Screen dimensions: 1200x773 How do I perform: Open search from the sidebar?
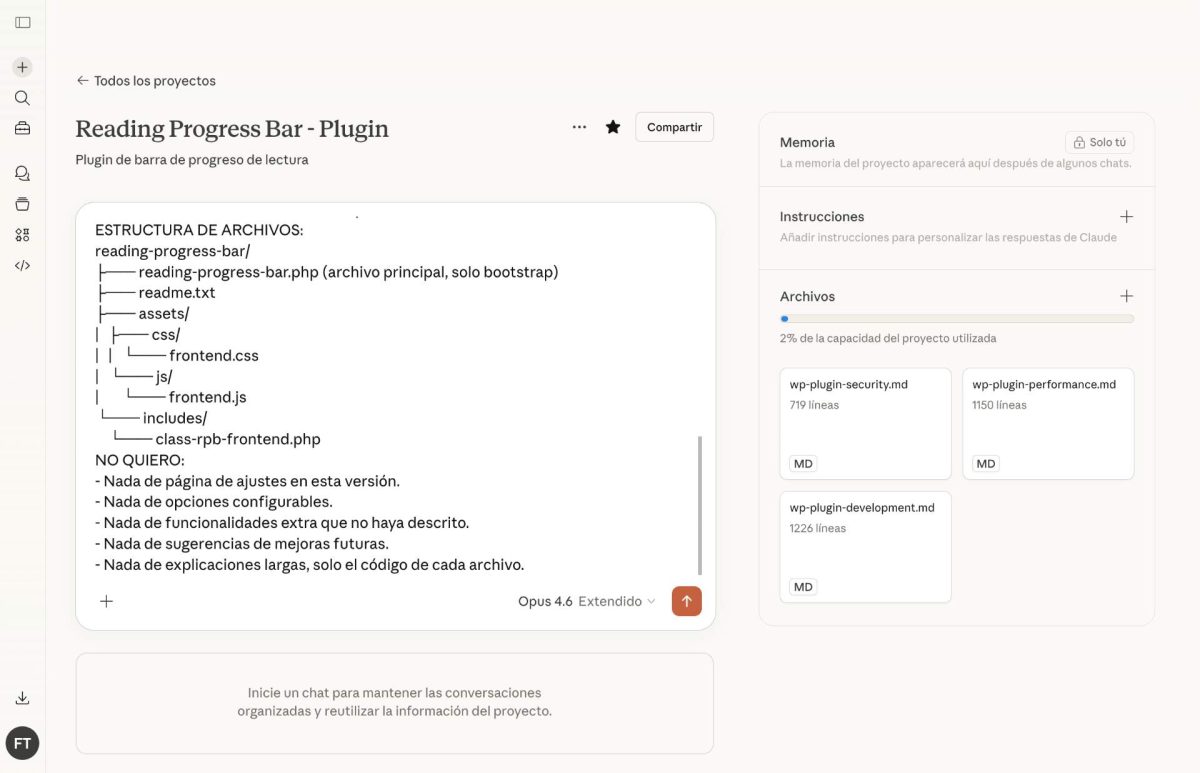pos(22,97)
